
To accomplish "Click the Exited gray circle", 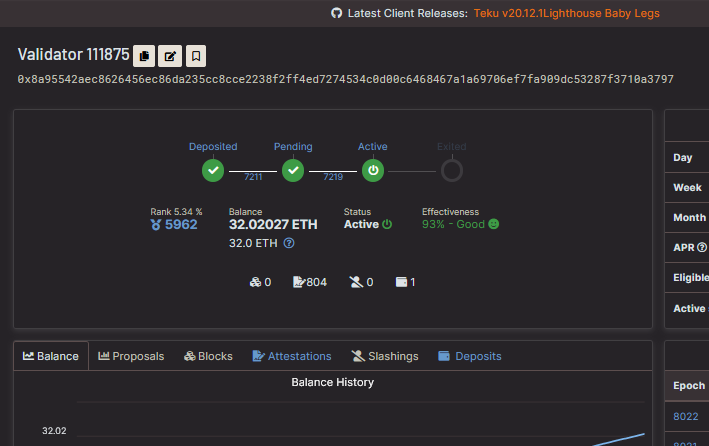I will [x=452, y=171].
